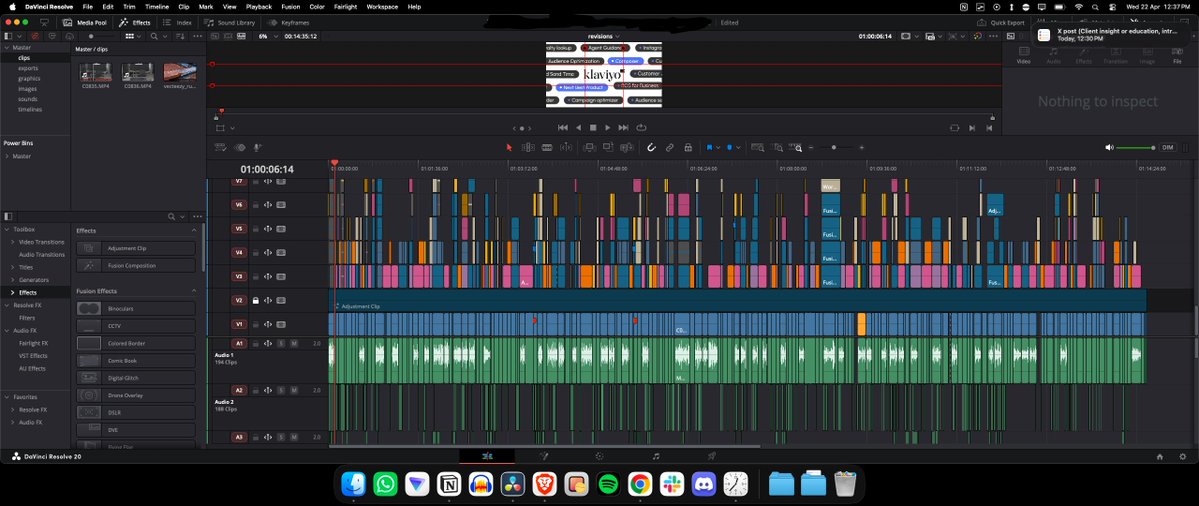Click the Insert Clip edit icon
This screenshot has width=1199, height=506.
pyautogui.click(x=590, y=148)
